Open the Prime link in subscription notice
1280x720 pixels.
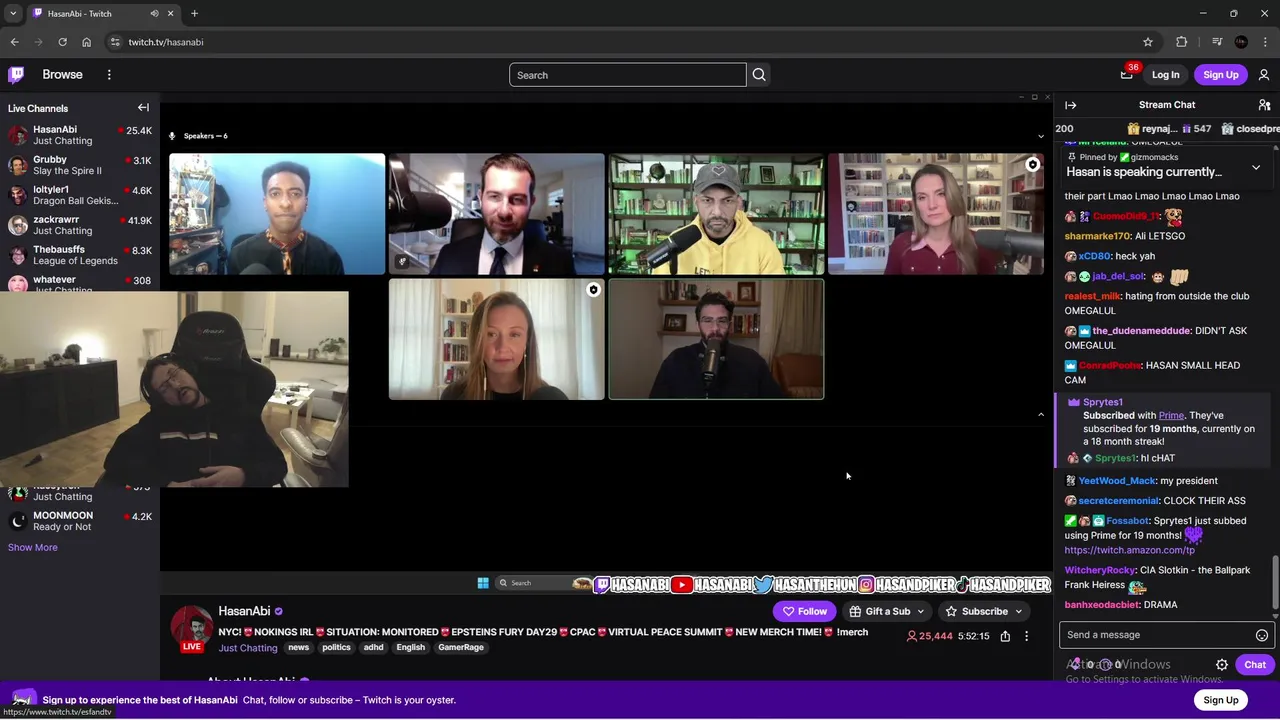point(1171,415)
